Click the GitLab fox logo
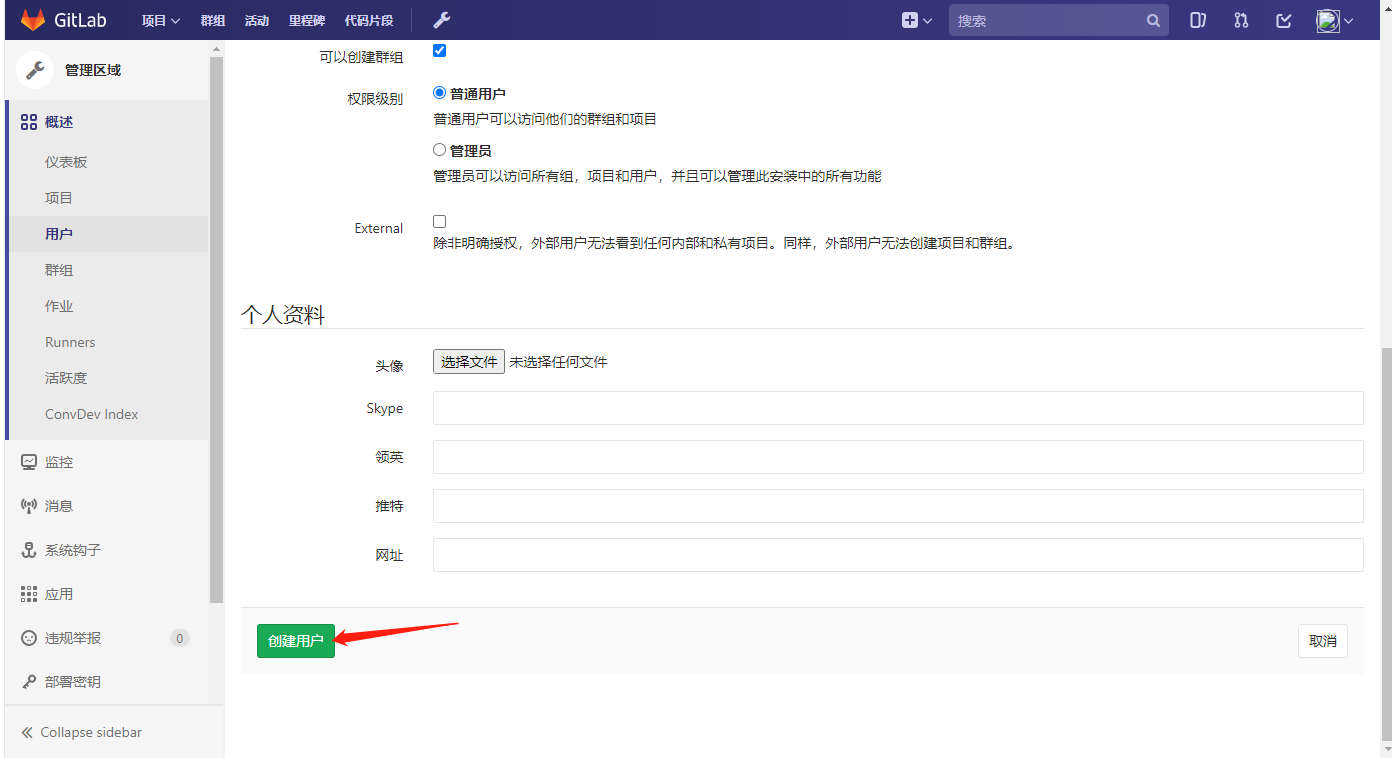 coord(32,18)
